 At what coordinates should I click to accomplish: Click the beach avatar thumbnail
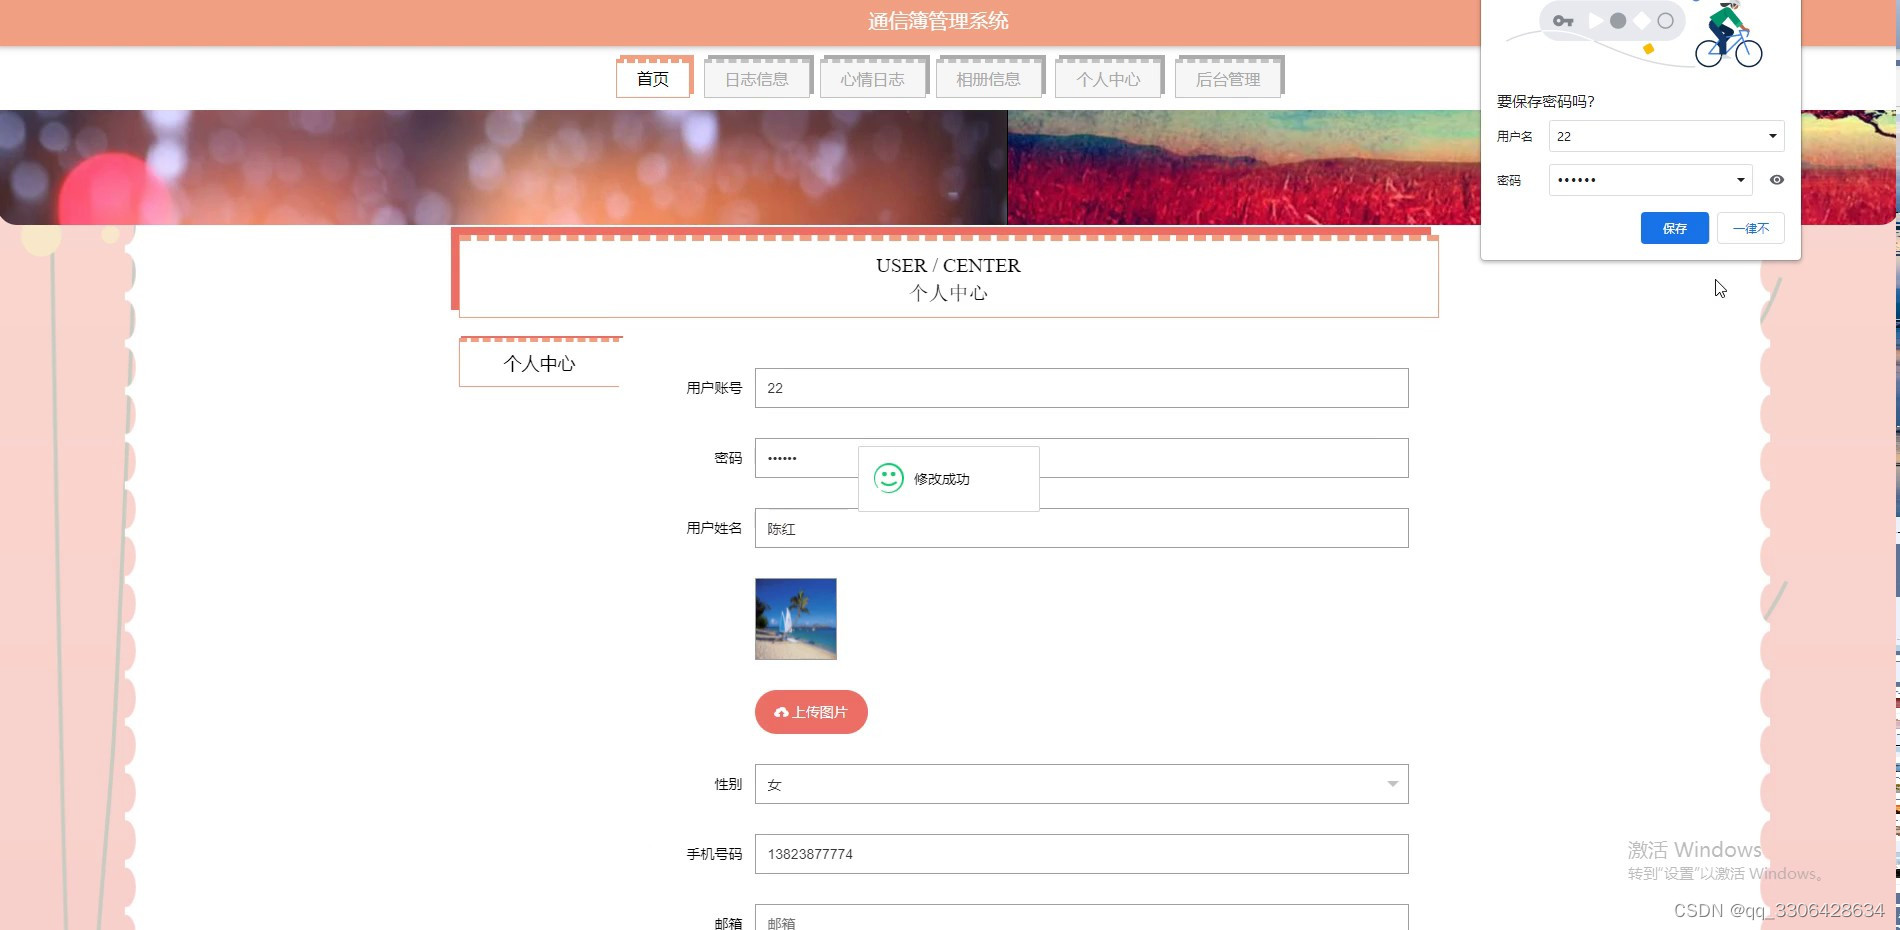(x=796, y=619)
